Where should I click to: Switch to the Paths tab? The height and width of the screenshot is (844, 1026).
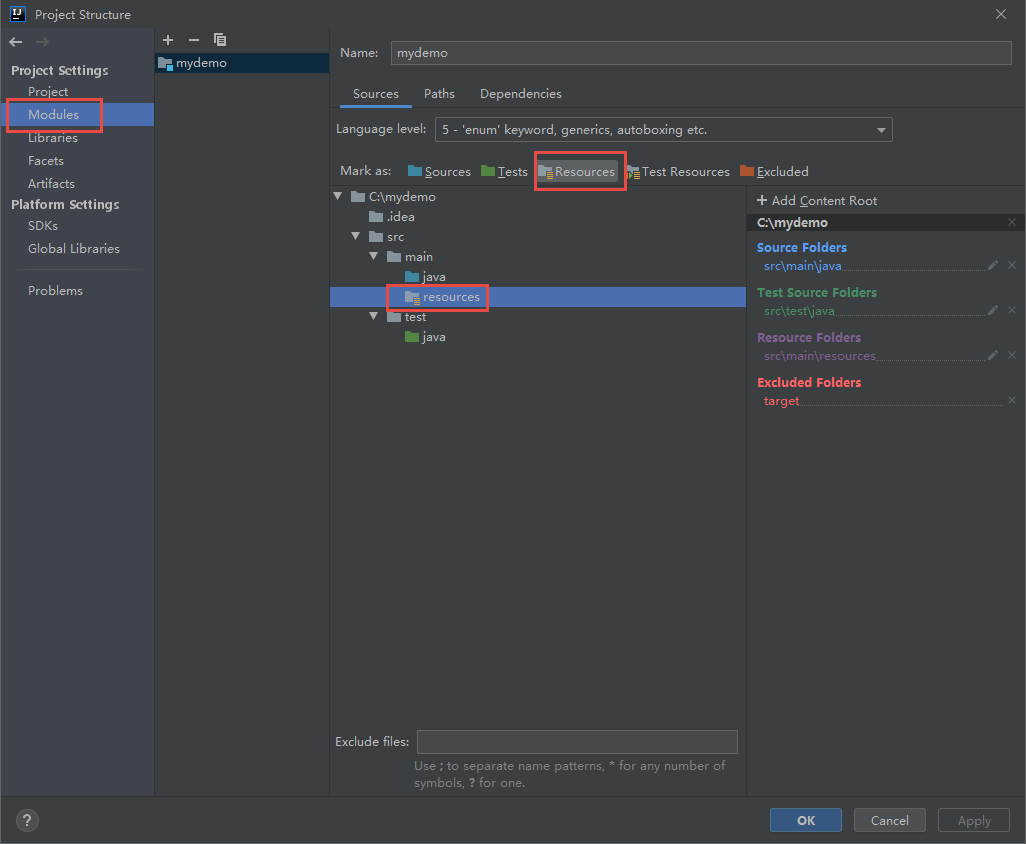tap(439, 94)
